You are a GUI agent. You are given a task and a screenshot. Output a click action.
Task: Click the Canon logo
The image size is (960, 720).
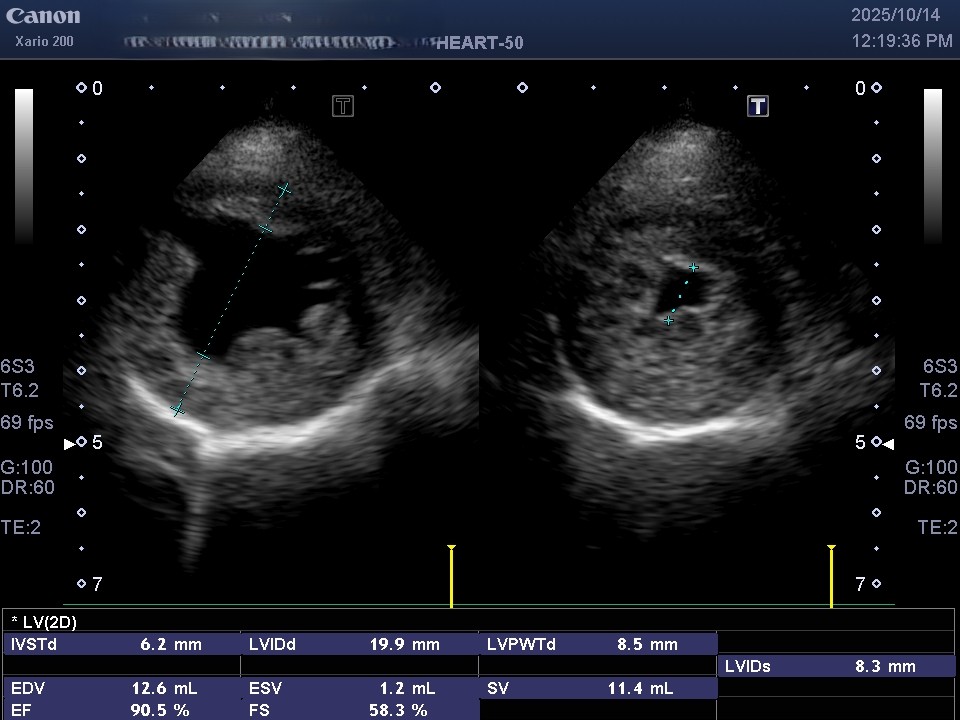43,16
